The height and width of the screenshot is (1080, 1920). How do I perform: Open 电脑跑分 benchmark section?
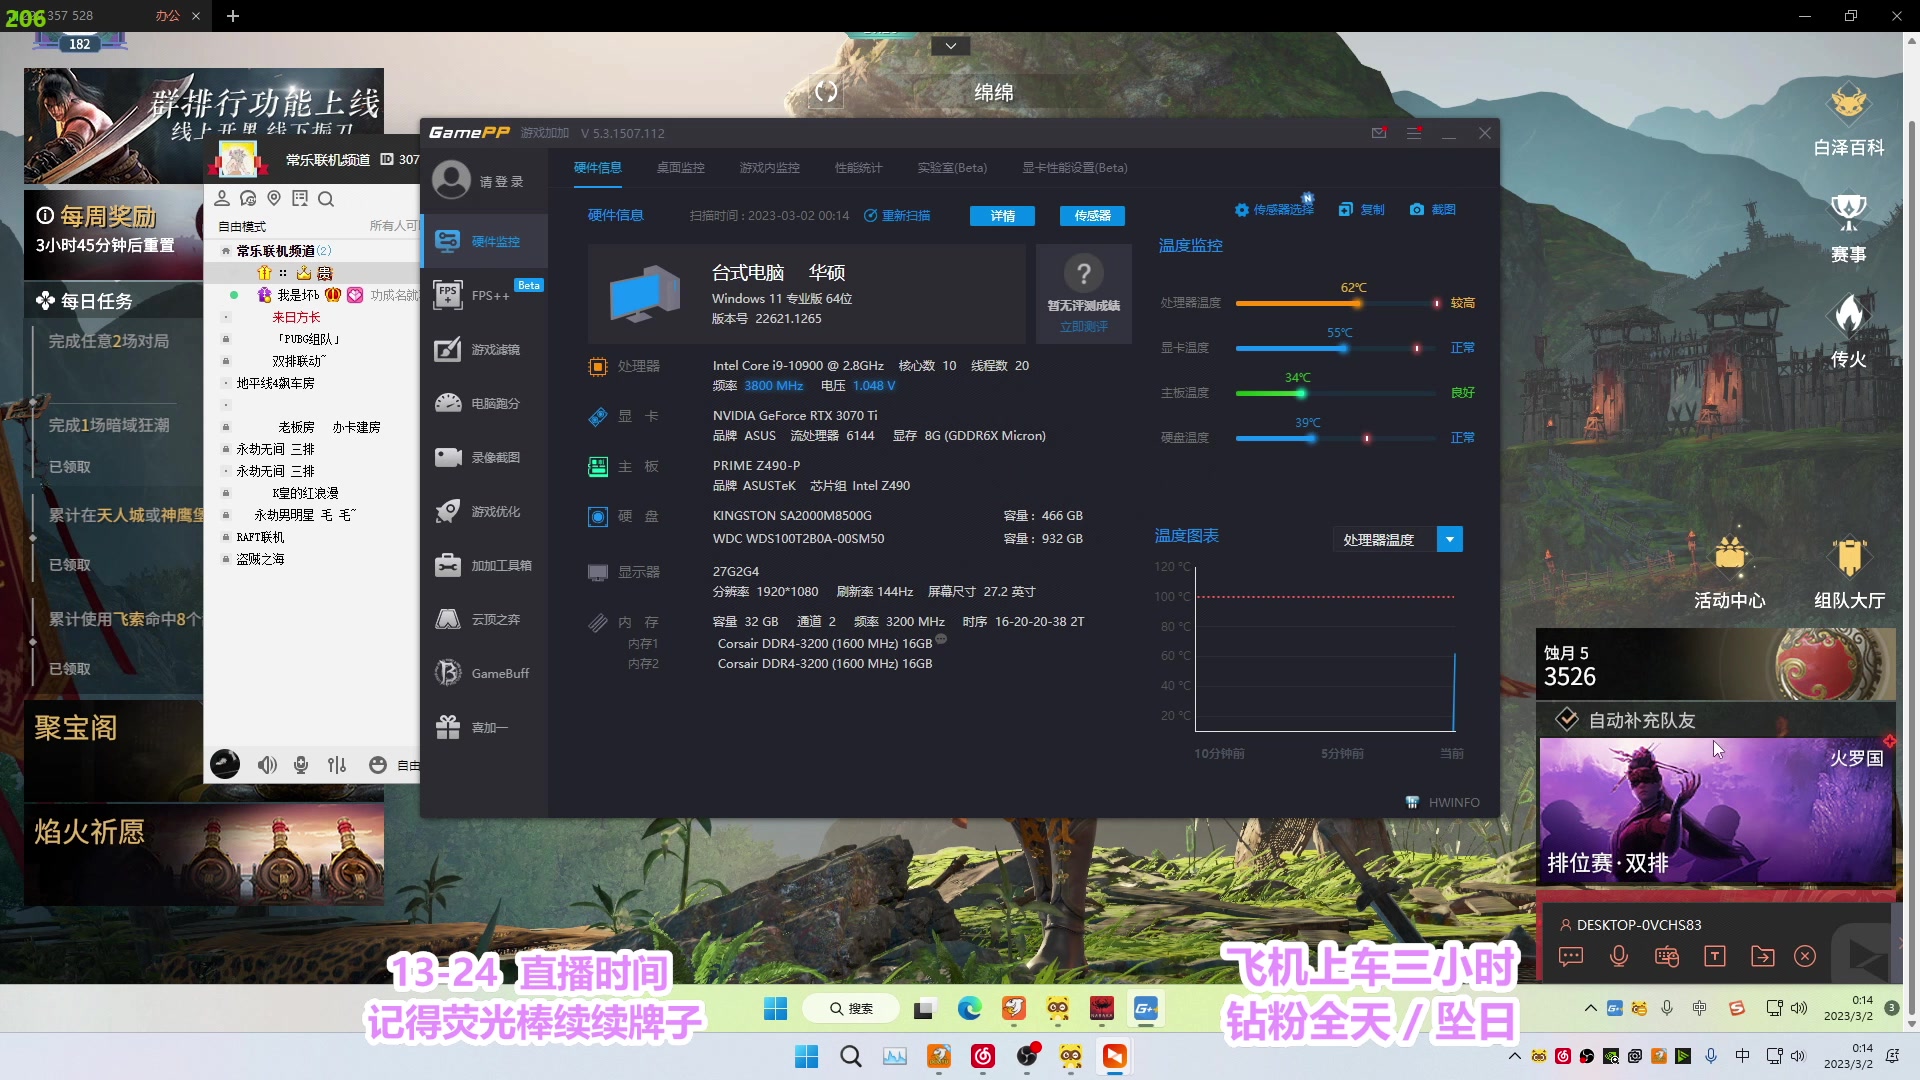tap(484, 403)
